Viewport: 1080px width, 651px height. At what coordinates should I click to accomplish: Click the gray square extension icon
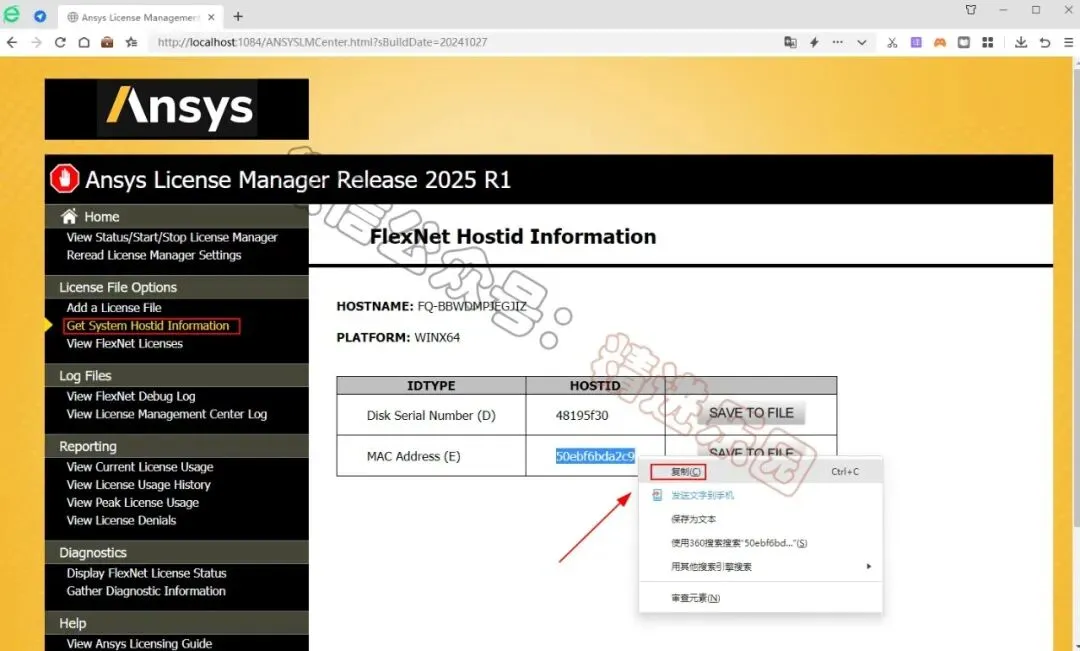[964, 42]
